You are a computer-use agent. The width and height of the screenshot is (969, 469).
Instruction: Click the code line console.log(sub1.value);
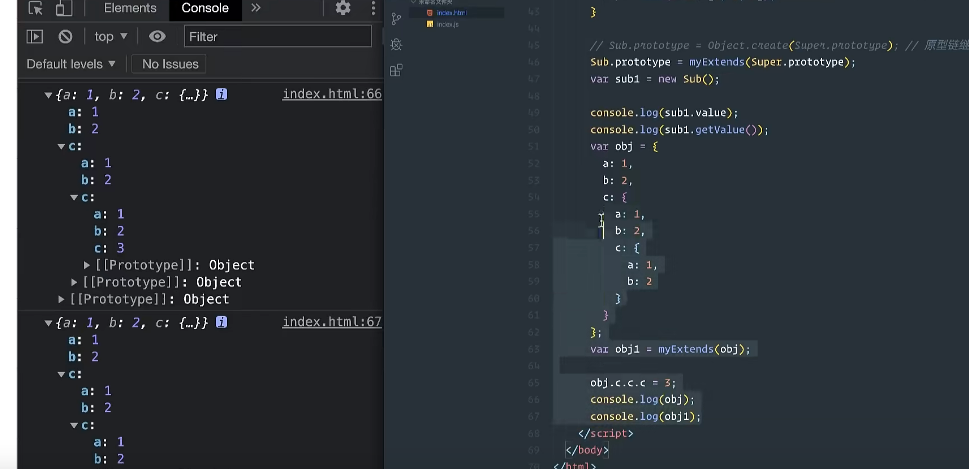664,112
